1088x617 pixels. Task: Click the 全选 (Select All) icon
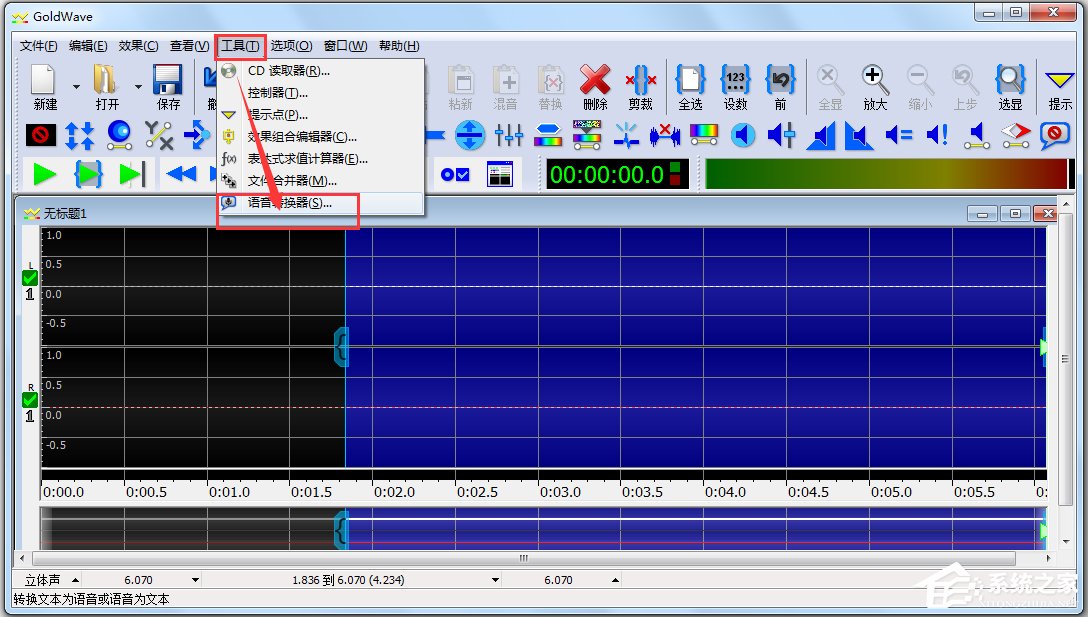click(690, 79)
